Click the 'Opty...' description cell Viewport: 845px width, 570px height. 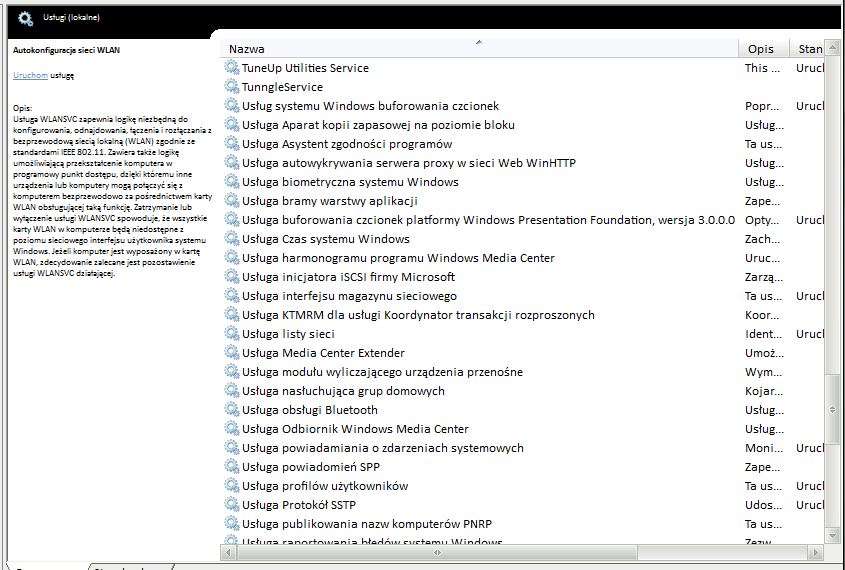pos(762,220)
